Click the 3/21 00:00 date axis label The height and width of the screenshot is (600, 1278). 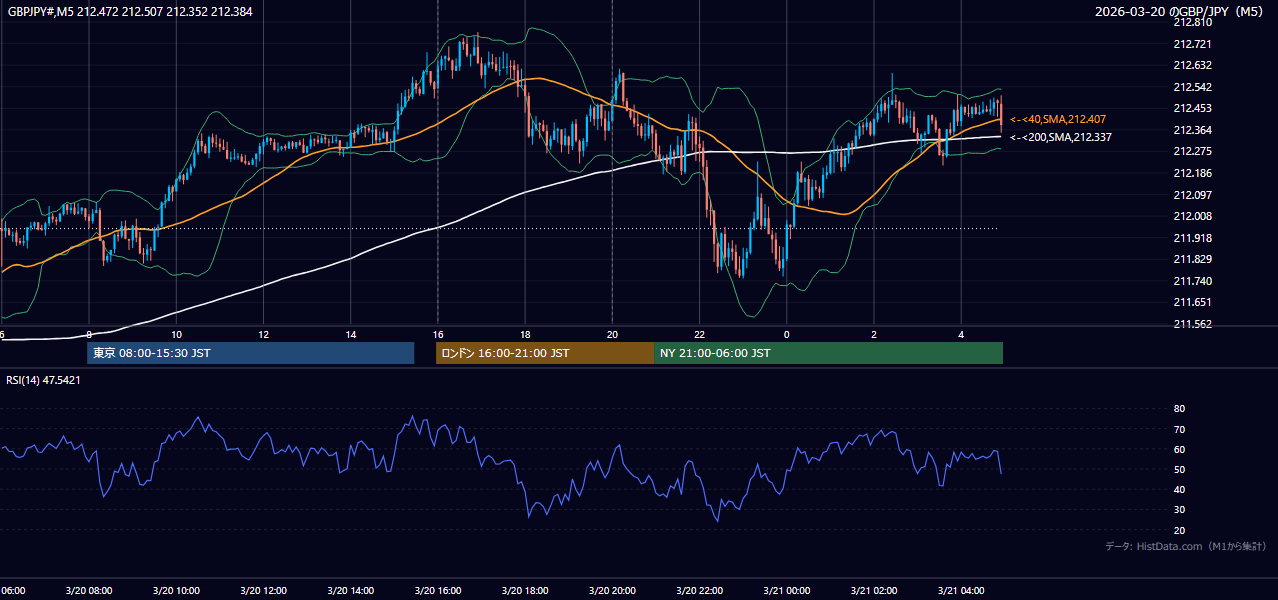pyautogui.click(x=787, y=590)
